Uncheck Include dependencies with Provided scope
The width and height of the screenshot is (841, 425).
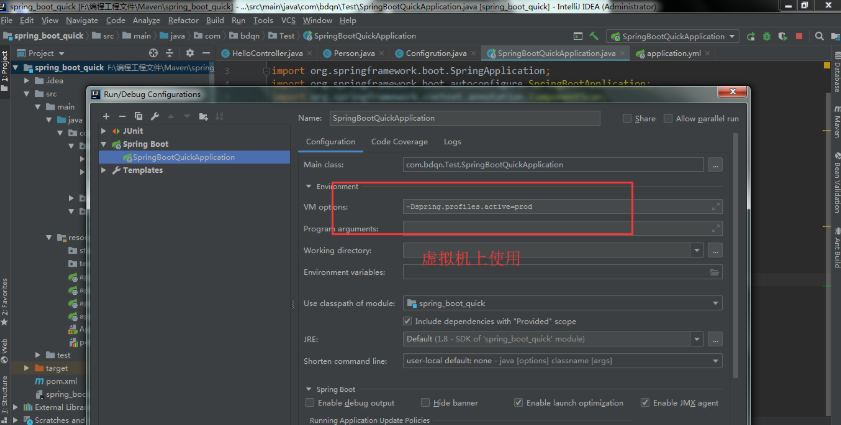pyautogui.click(x=408, y=321)
